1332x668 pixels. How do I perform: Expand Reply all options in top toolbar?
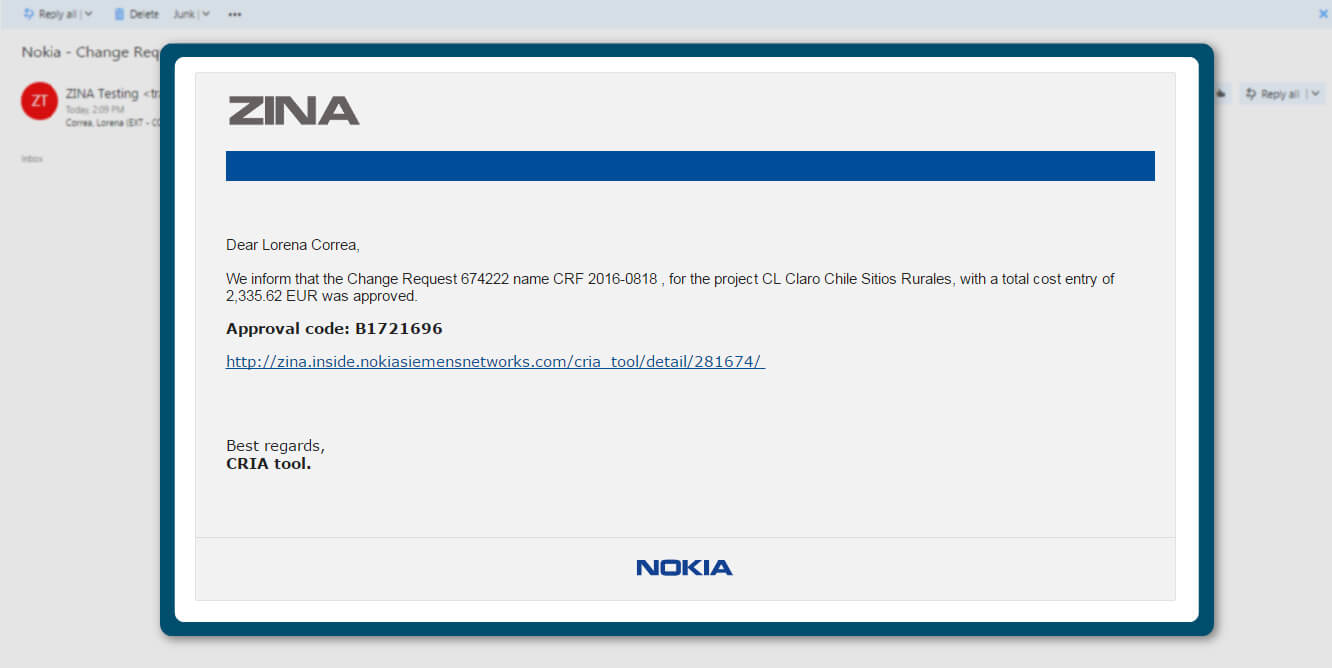pyautogui.click(x=89, y=14)
